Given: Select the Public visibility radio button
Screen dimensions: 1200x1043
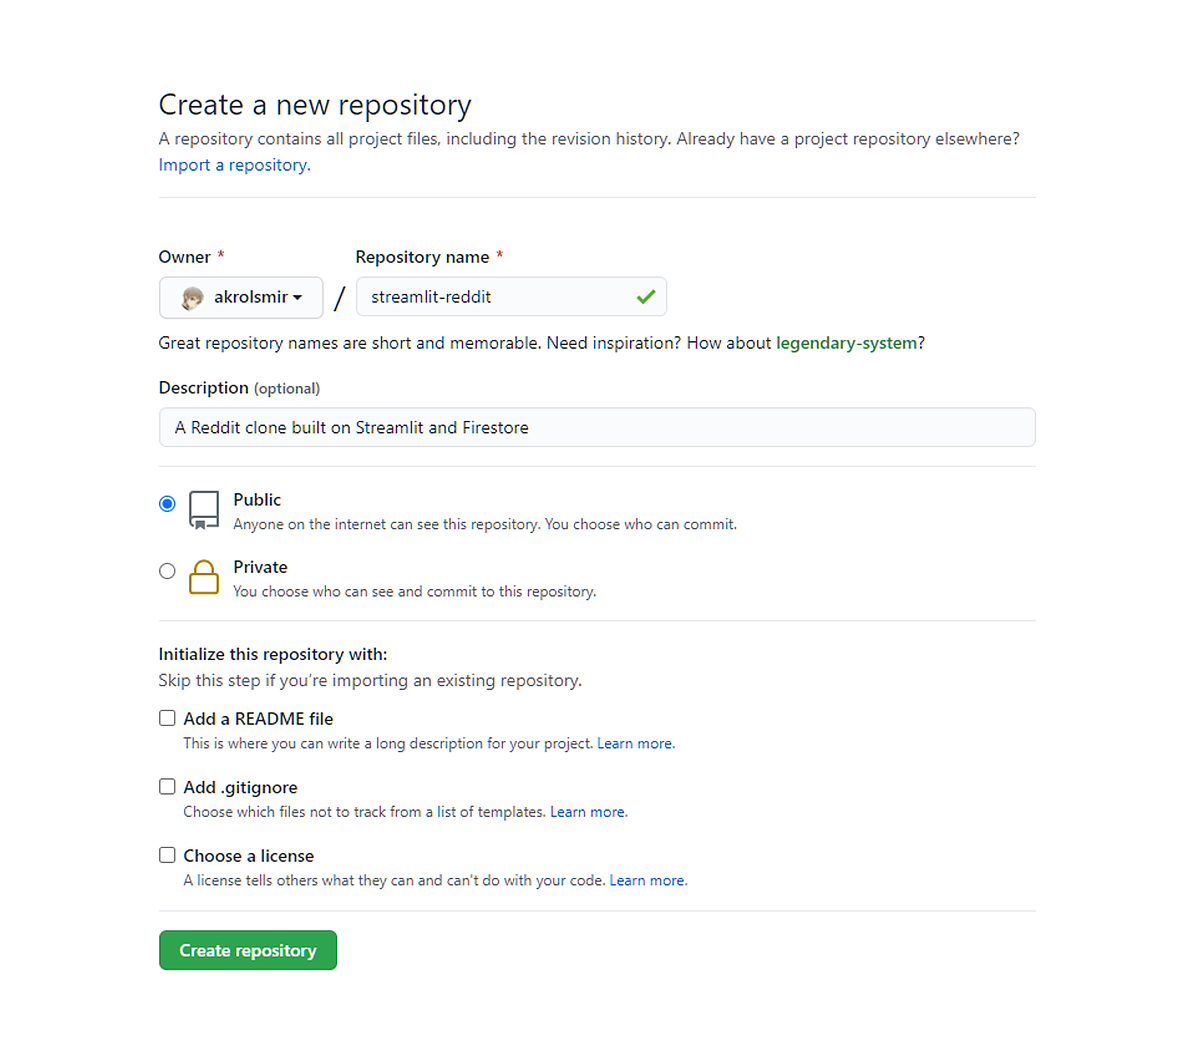Looking at the screenshot, I should (x=167, y=504).
